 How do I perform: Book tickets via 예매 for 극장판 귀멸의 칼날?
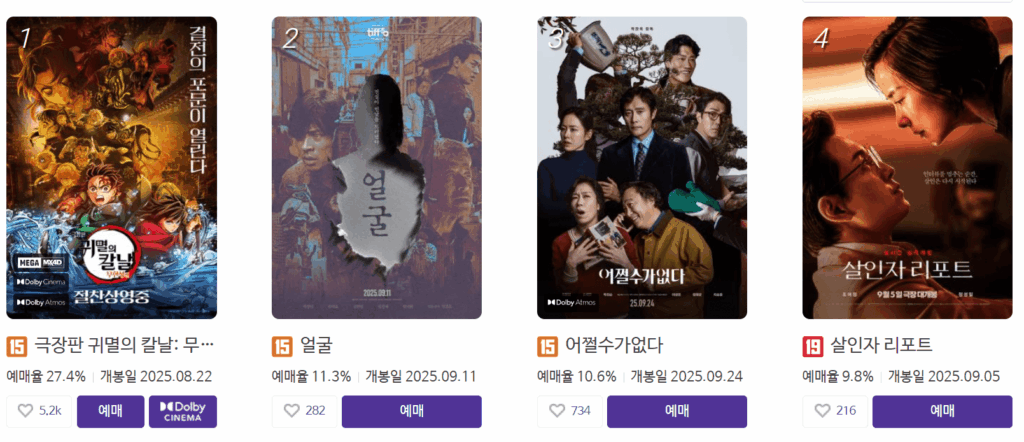tap(110, 411)
